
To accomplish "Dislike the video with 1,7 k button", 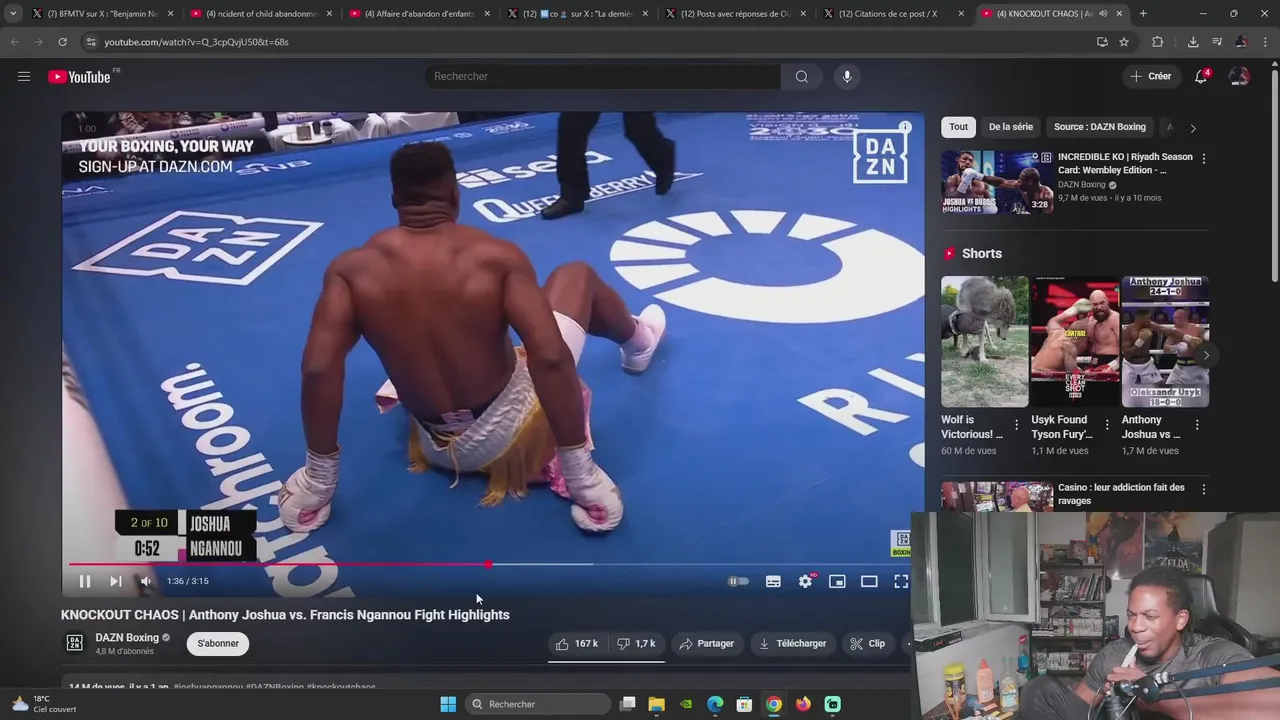I will point(636,644).
